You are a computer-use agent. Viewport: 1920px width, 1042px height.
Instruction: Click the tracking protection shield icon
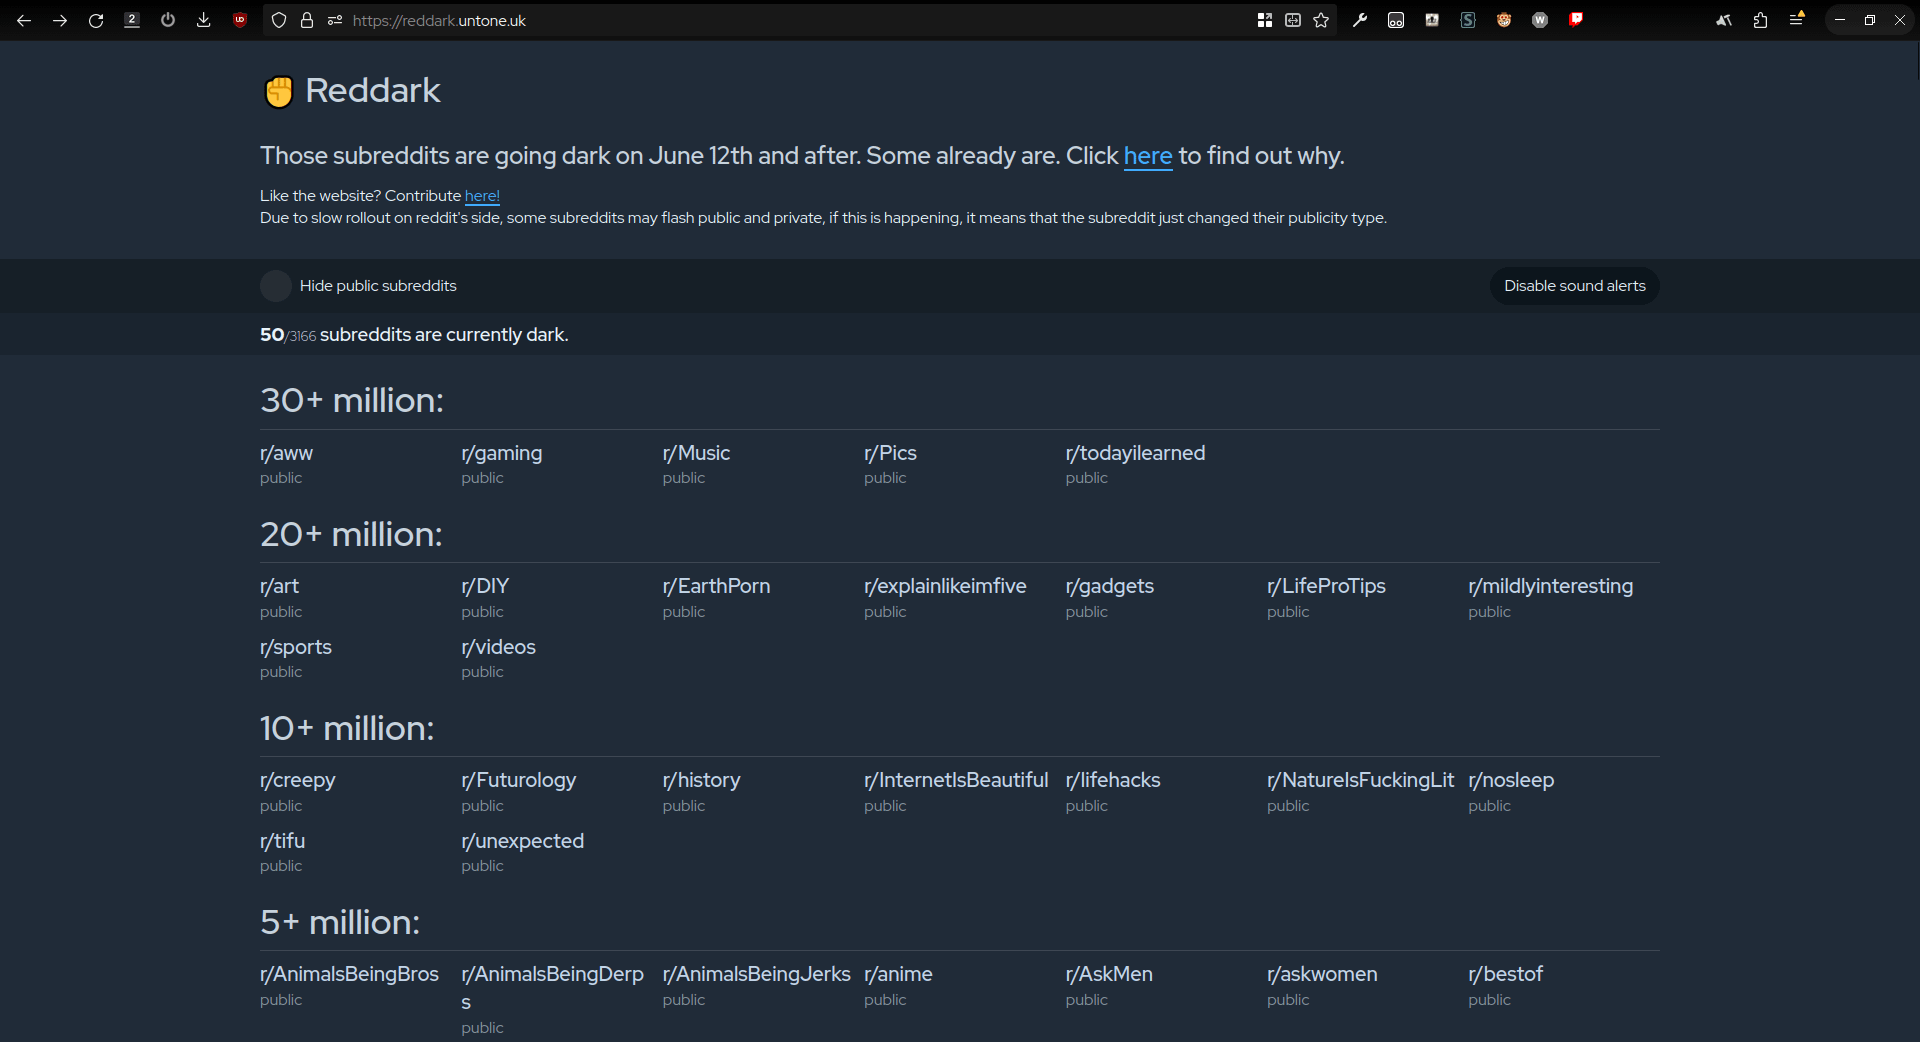pos(279,20)
